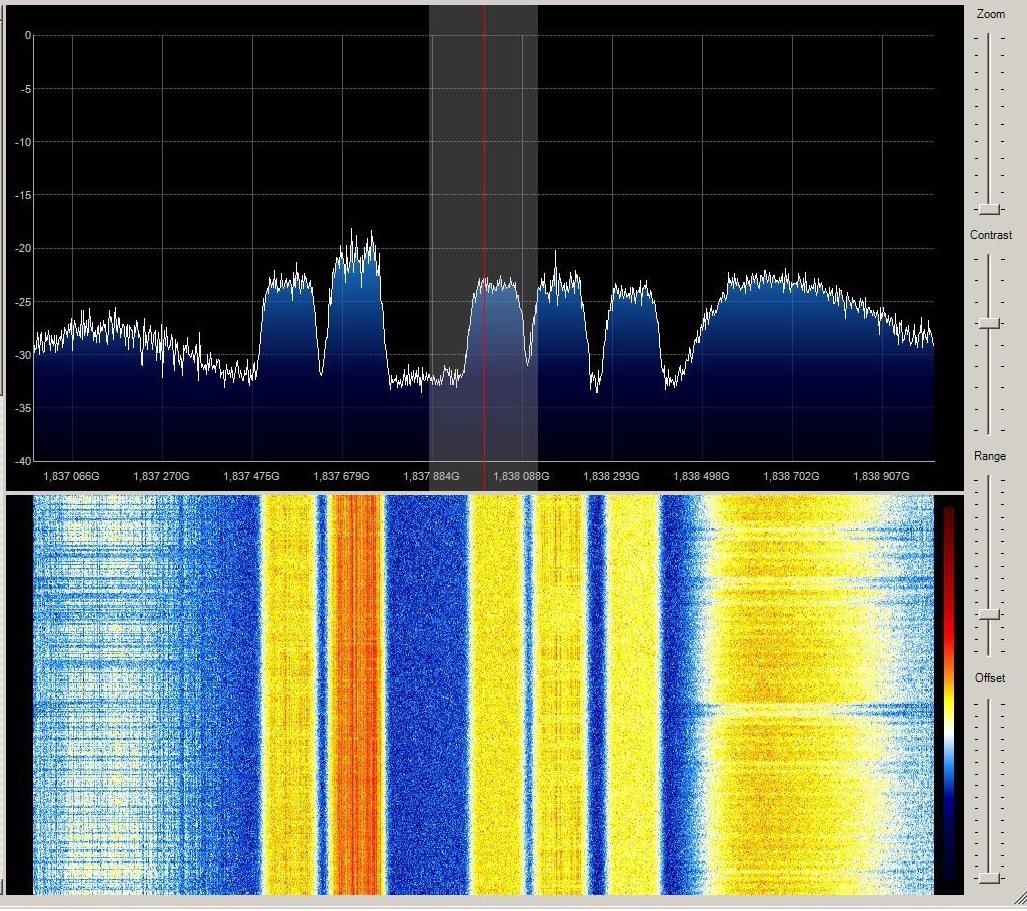Click the 1,838 293G frequency label
Screen dimensions: 1027x911
[x=611, y=477]
